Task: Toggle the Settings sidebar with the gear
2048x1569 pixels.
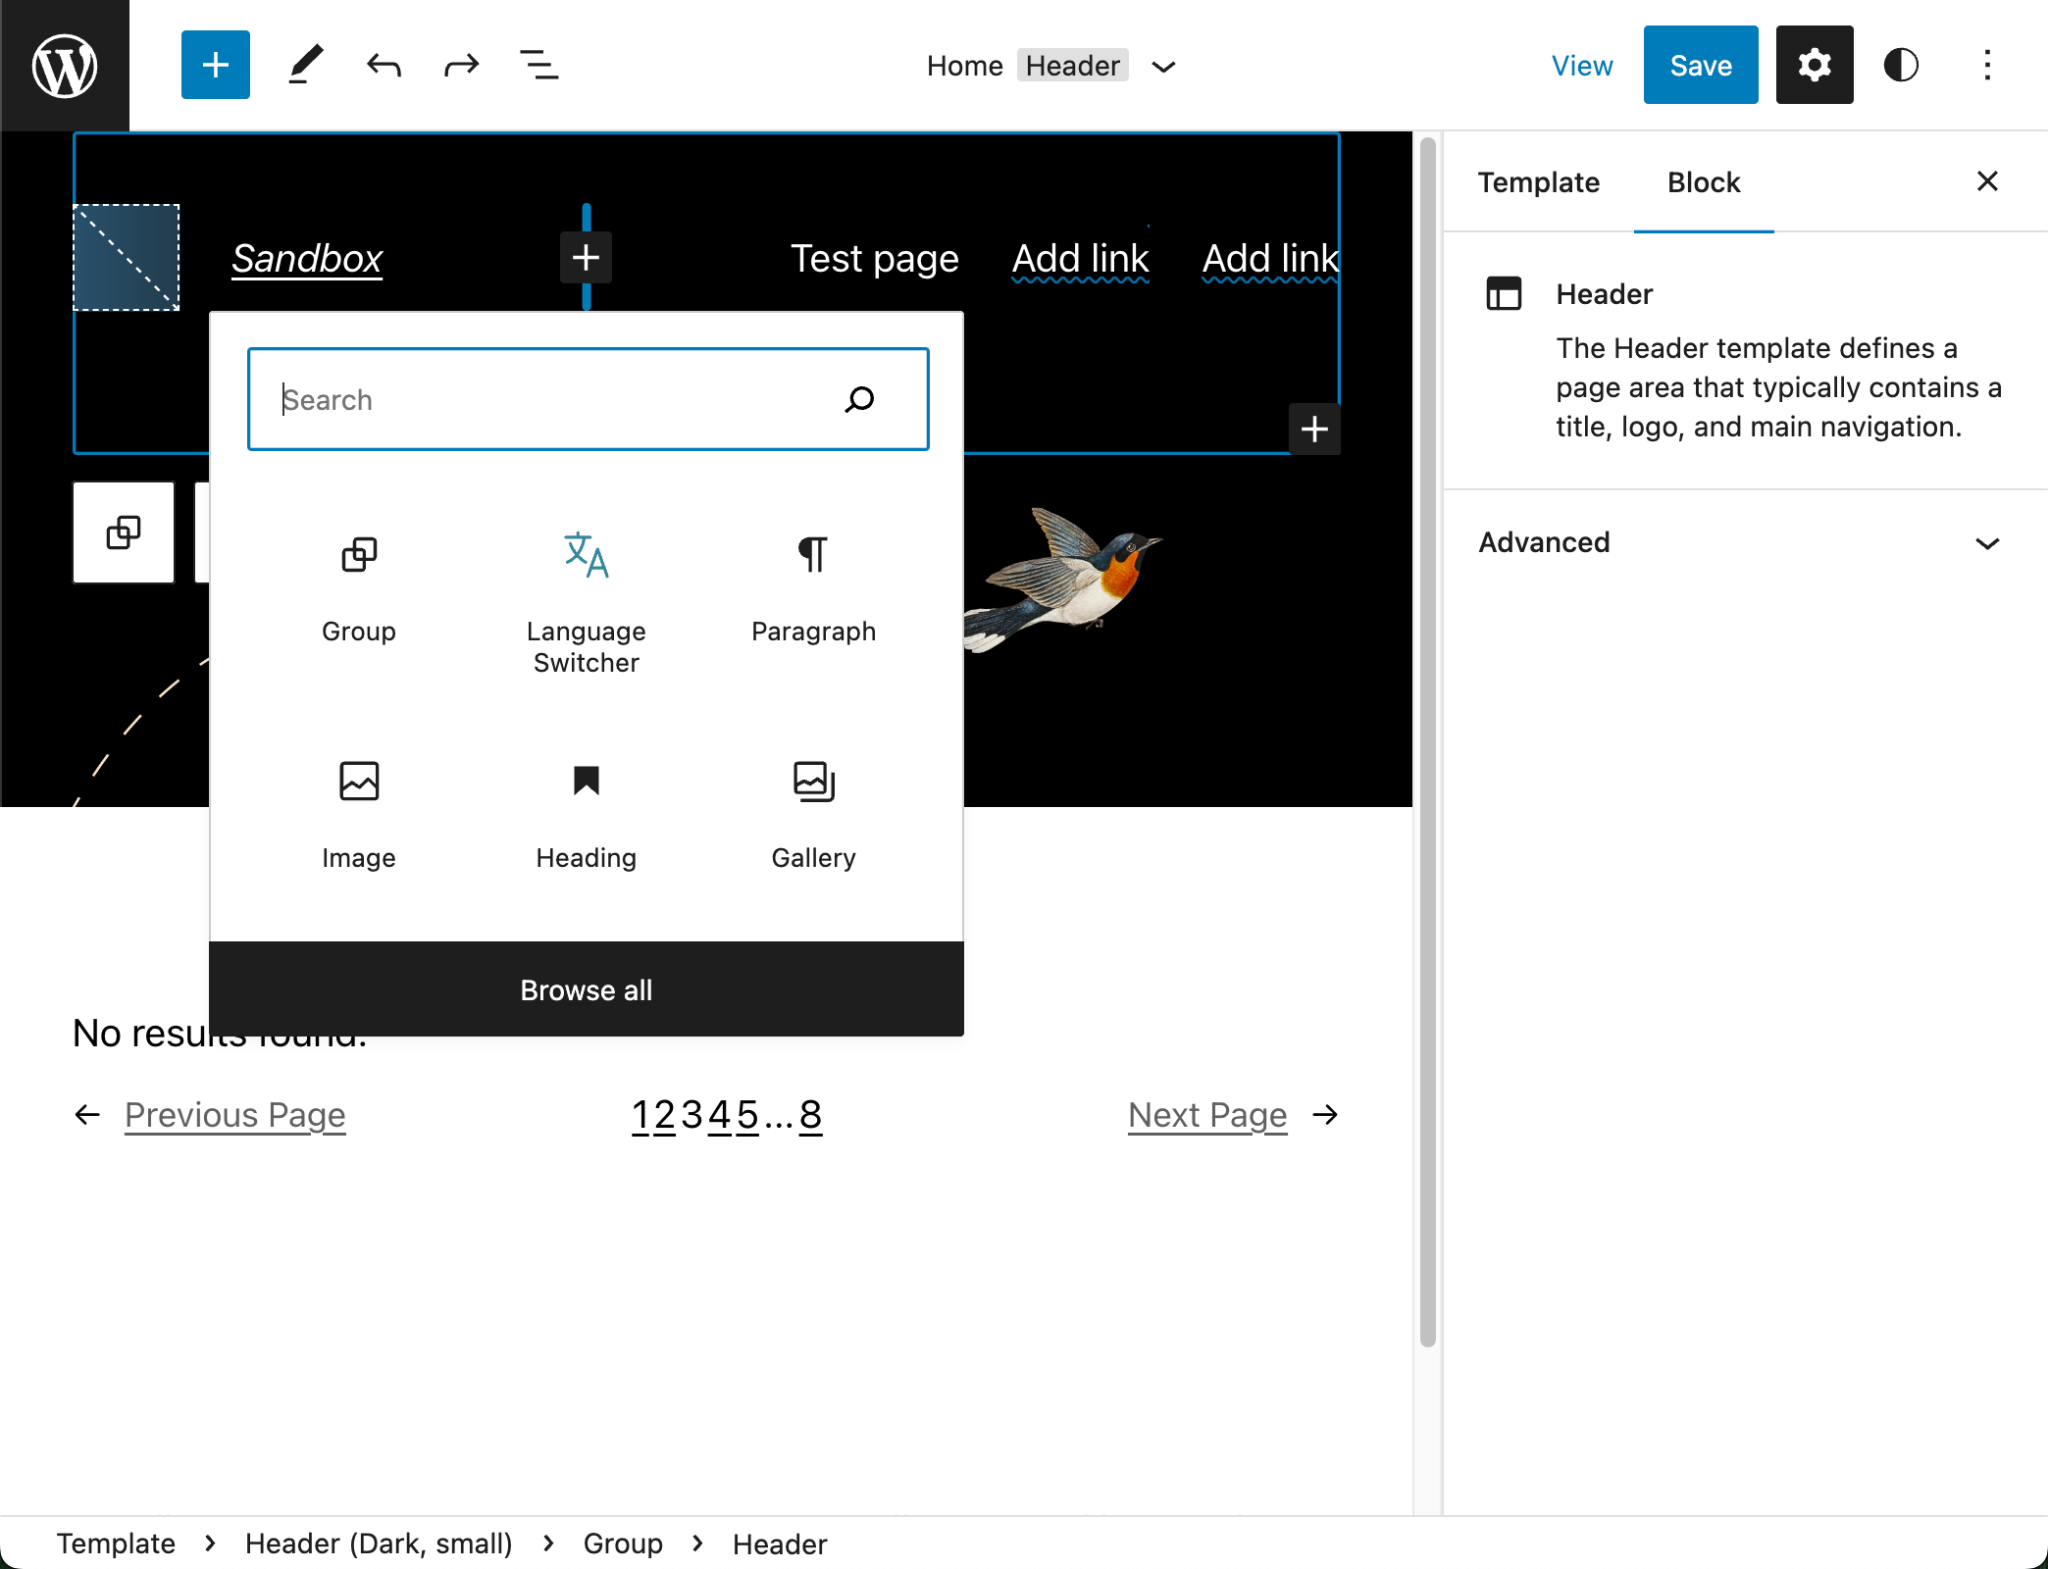Action: (x=1814, y=64)
